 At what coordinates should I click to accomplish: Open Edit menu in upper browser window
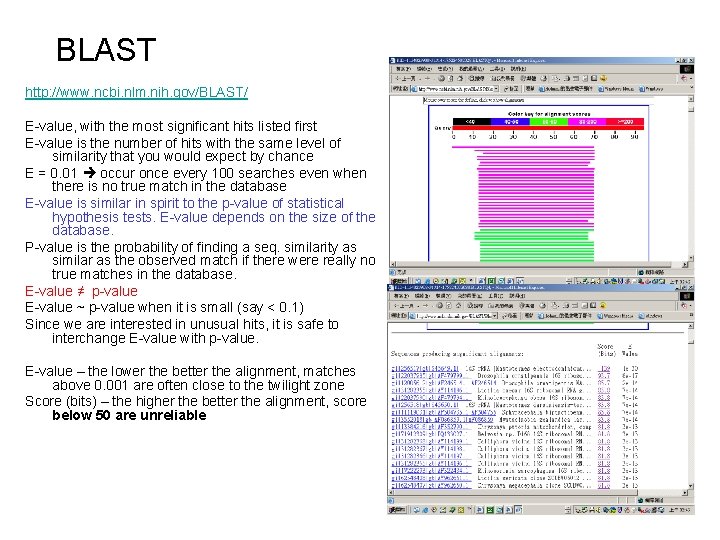coord(424,69)
